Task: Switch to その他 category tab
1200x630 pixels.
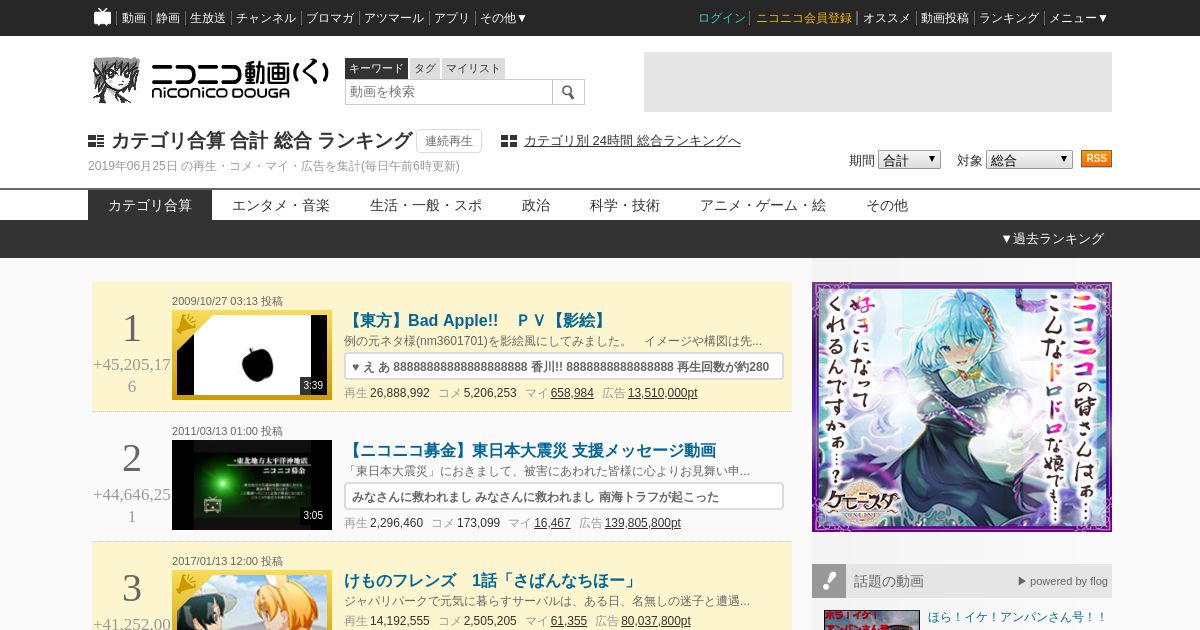Action: [x=887, y=205]
